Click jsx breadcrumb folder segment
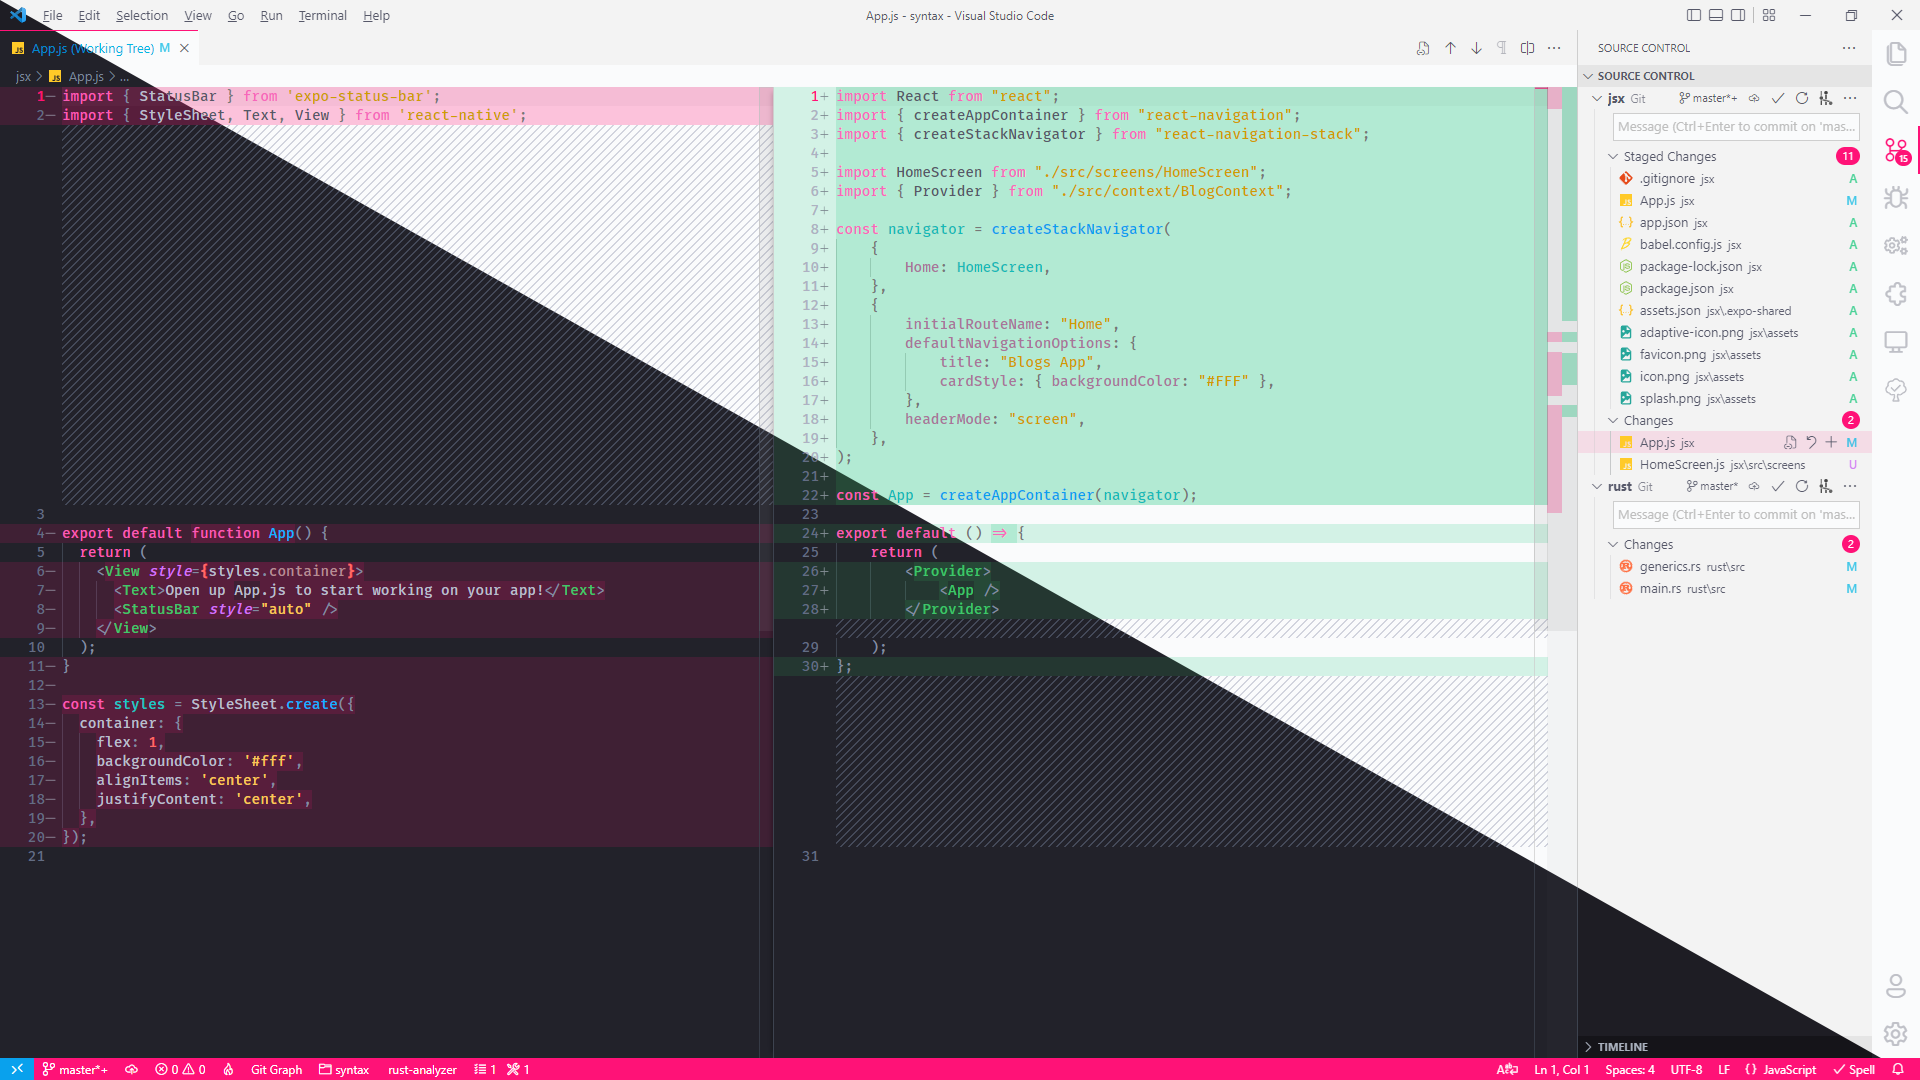The height and width of the screenshot is (1080, 1920). pyautogui.click(x=23, y=76)
